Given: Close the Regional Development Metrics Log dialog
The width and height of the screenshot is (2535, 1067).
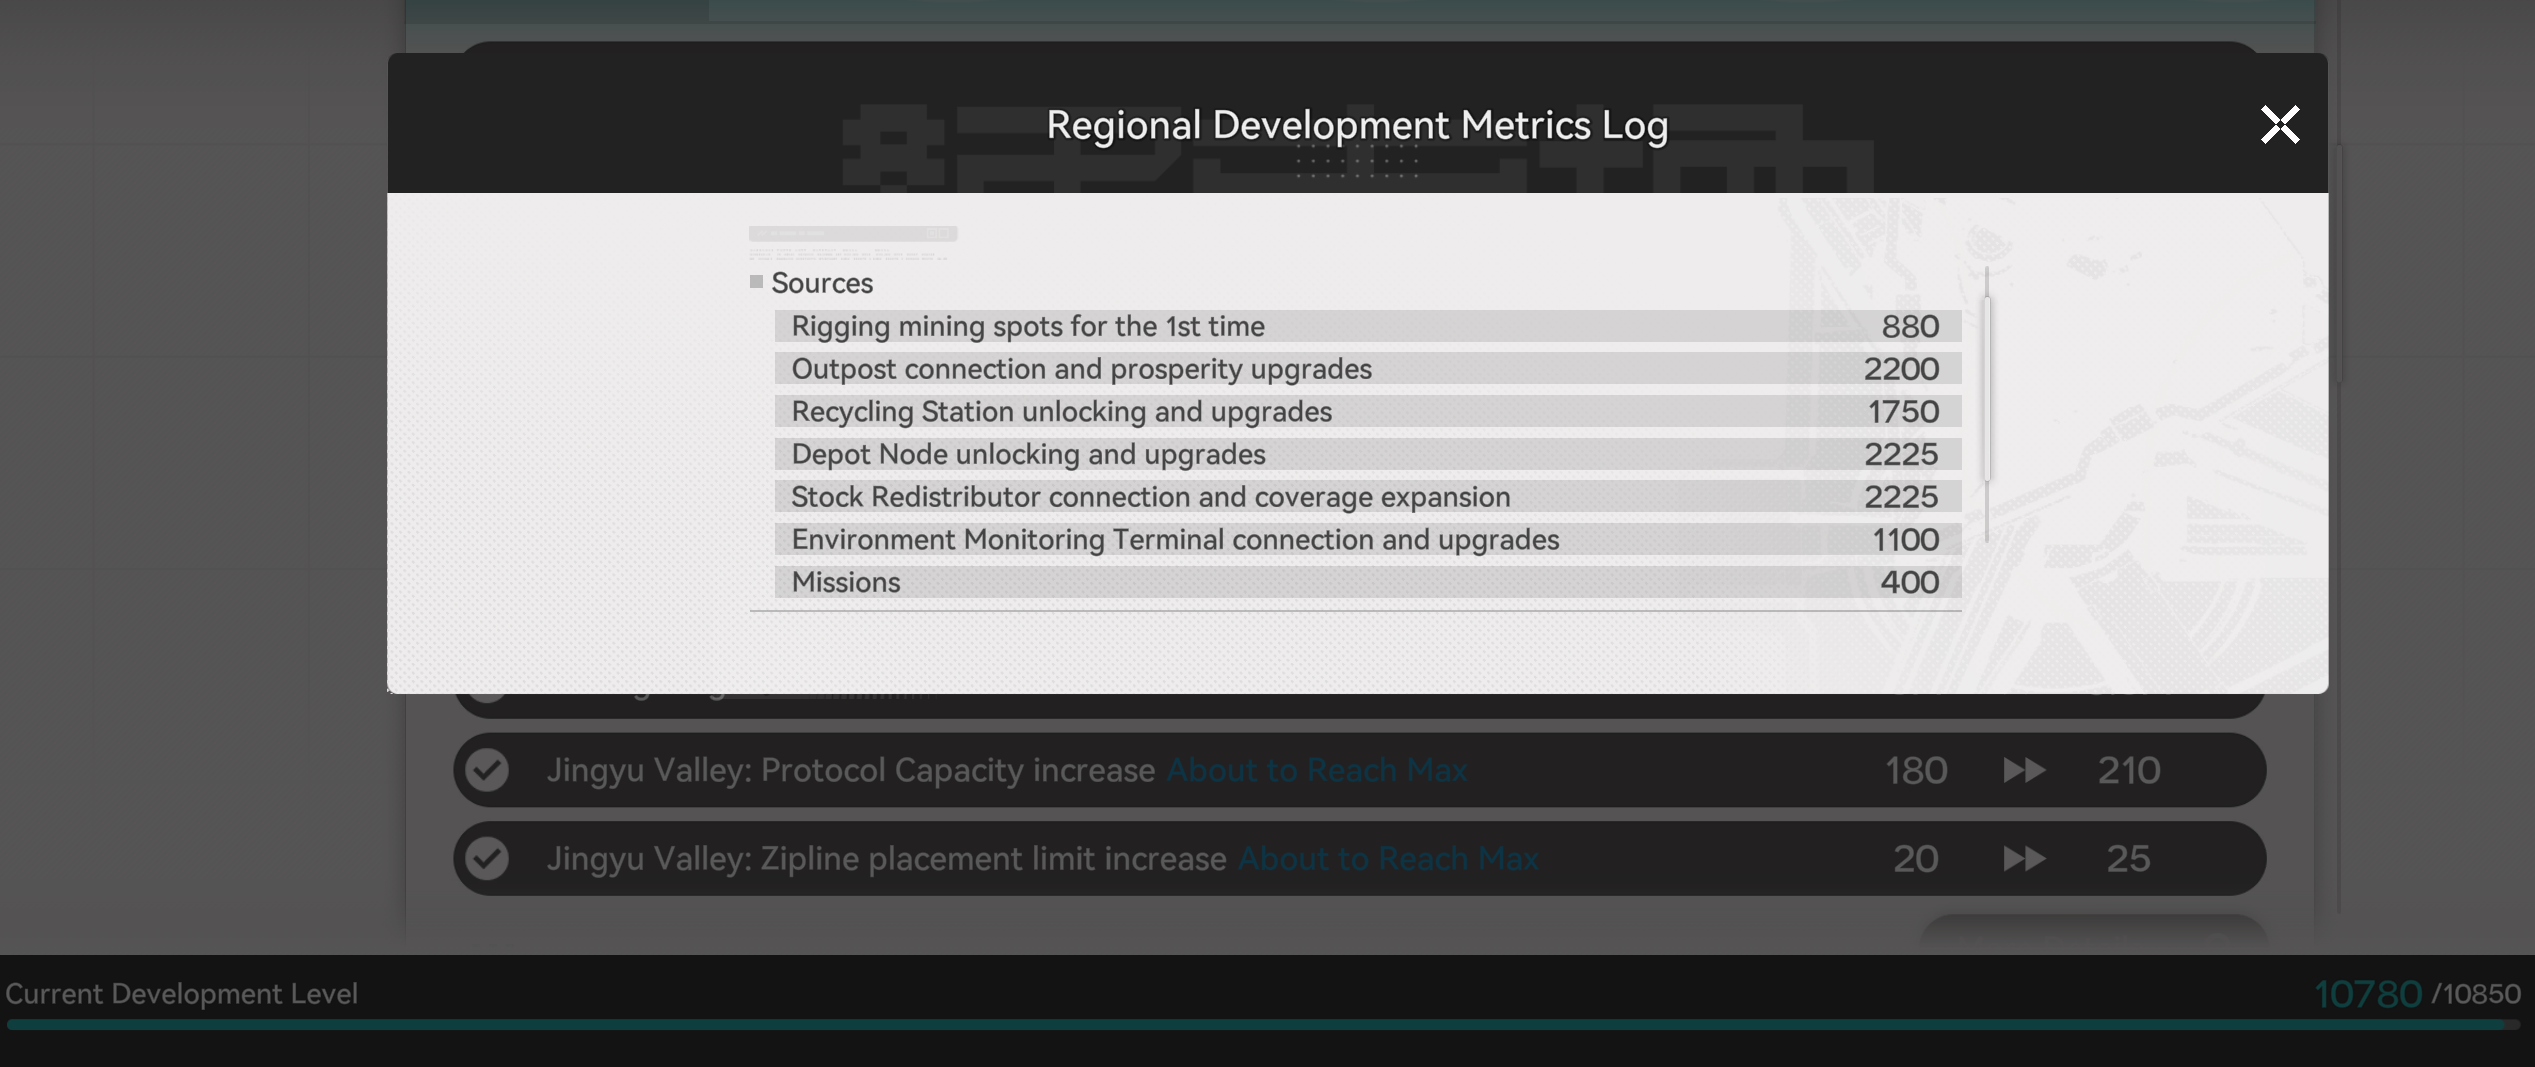Looking at the screenshot, I should click(2280, 125).
